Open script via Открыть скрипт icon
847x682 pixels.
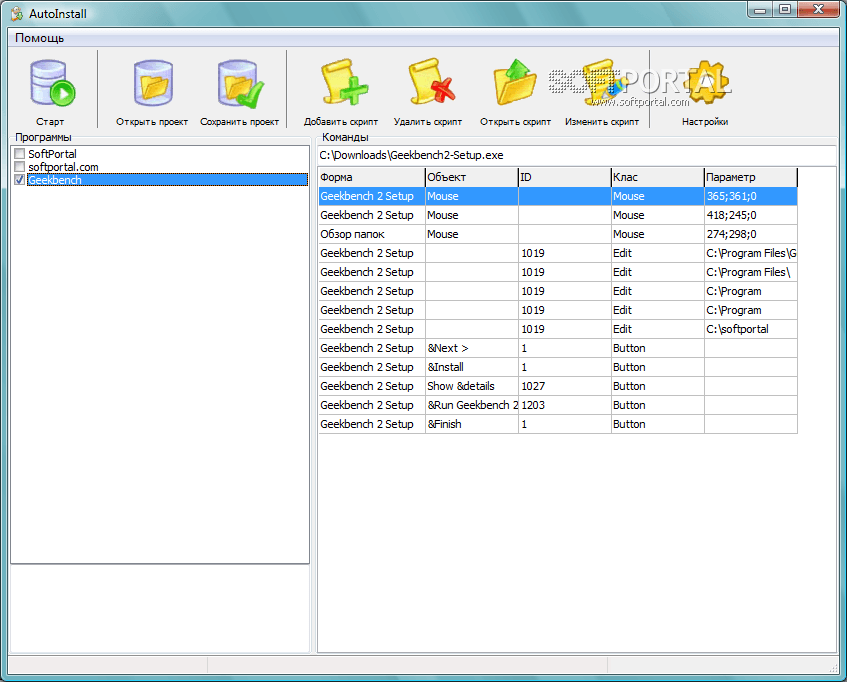515,82
